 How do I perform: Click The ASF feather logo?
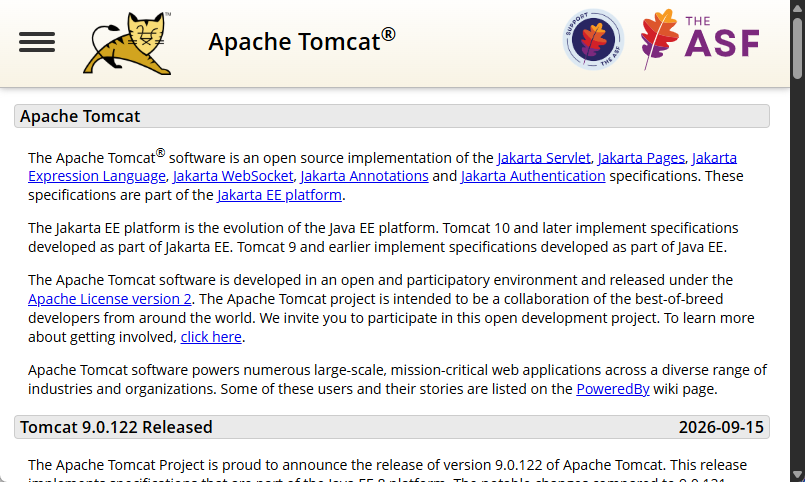click(700, 40)
